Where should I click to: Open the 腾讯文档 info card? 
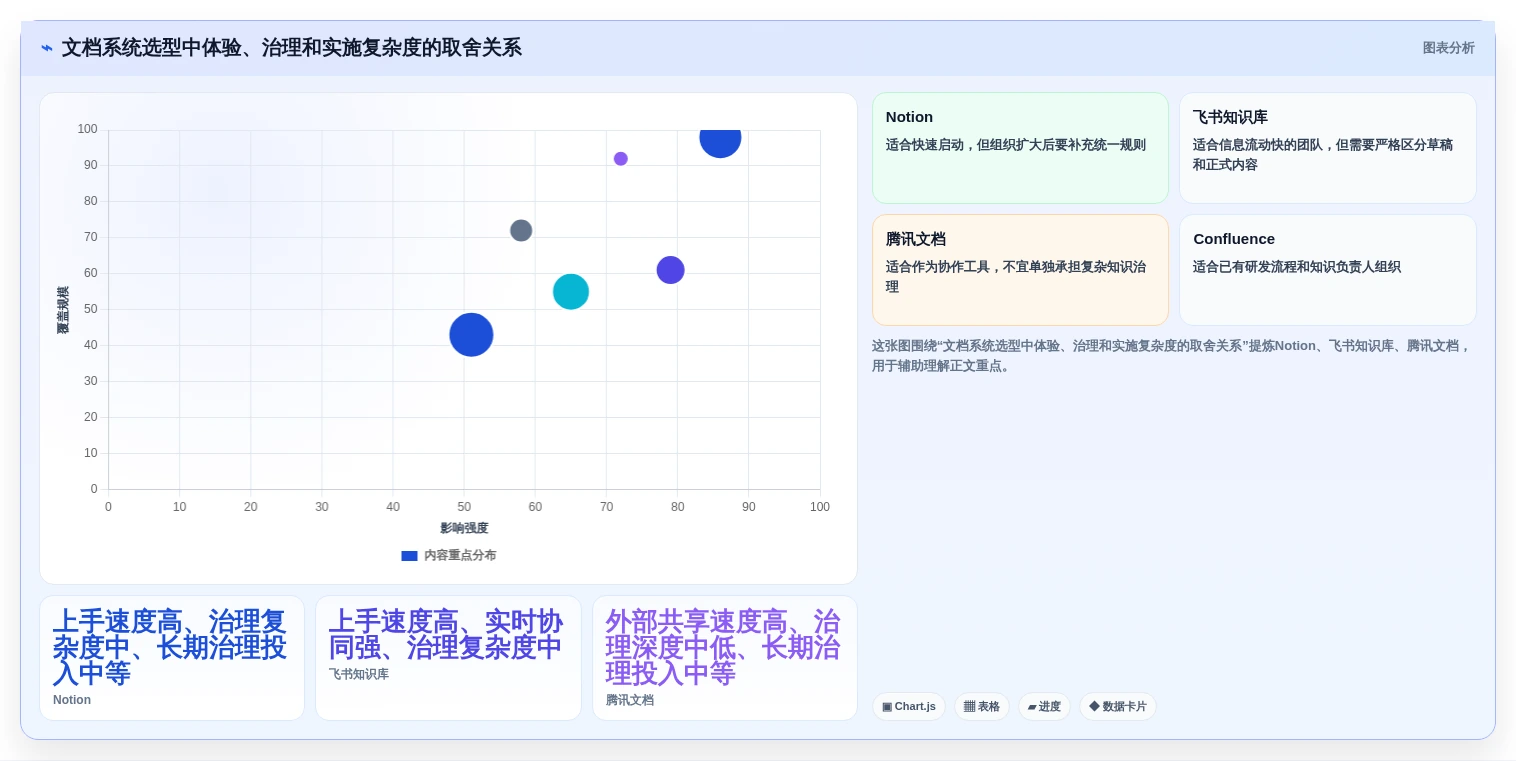(1020, 270)
